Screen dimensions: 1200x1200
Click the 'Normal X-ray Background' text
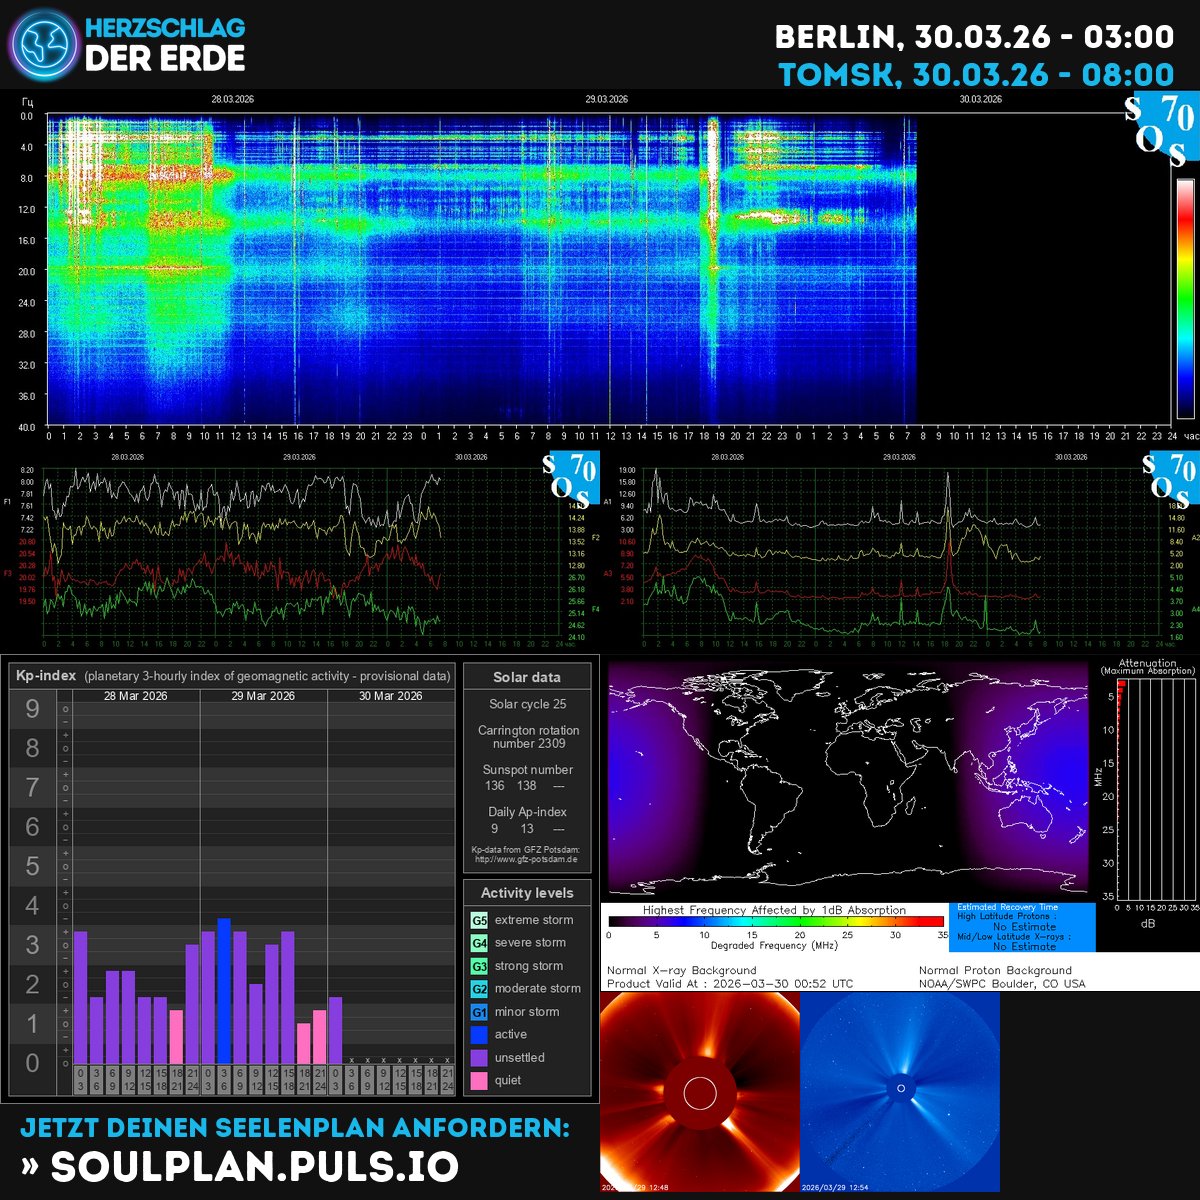coord(682,970)
